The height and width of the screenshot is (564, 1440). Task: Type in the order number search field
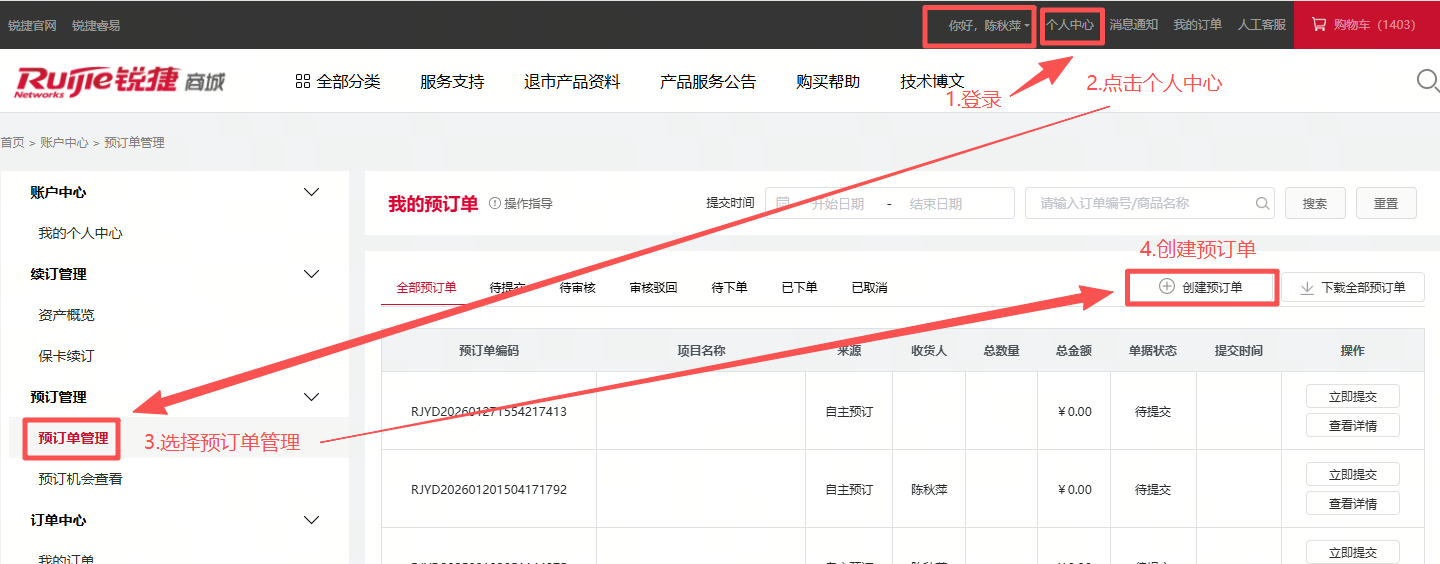click(x=1140, y=203)
